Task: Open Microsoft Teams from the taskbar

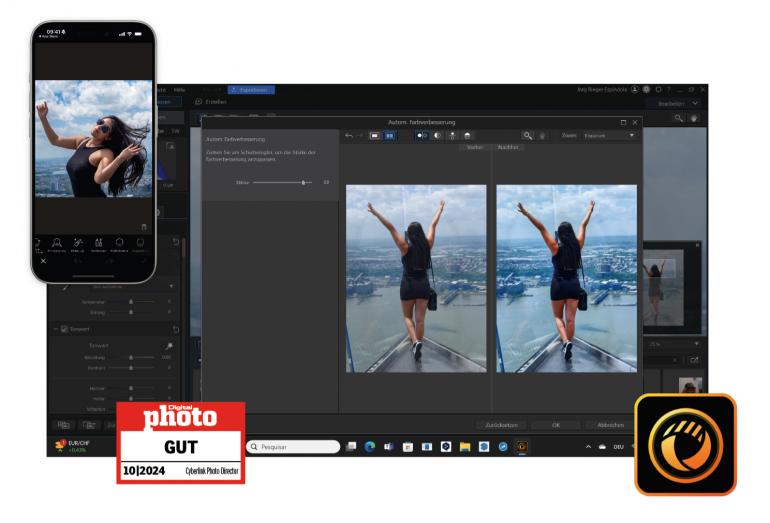Action: (x=389, y=446)
